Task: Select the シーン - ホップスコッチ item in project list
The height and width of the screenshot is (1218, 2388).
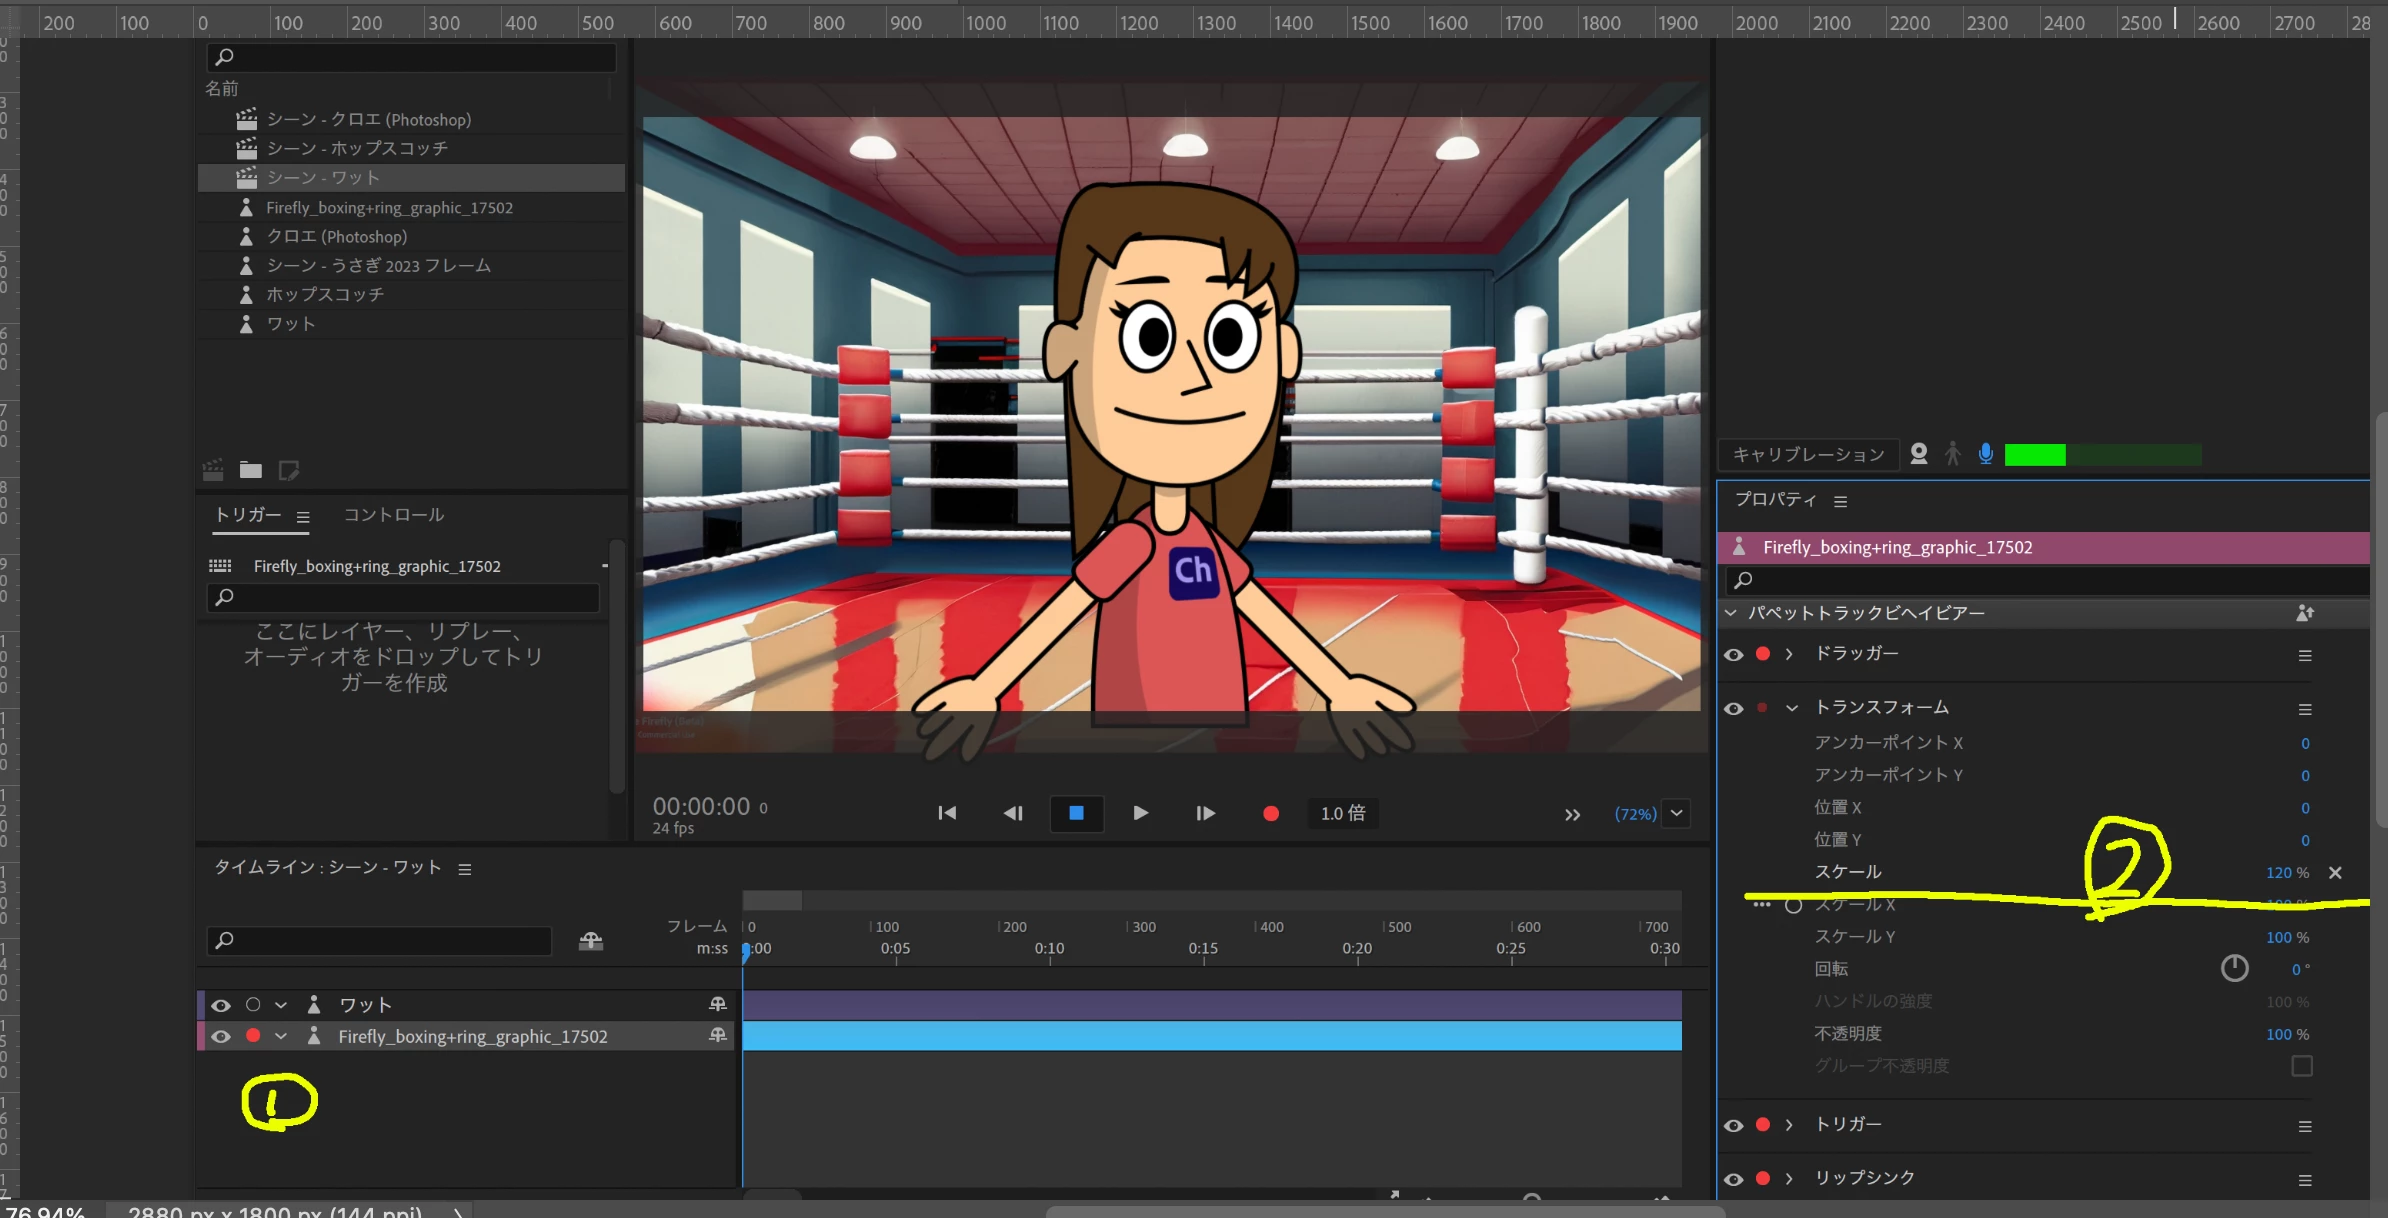Action: click(356, 148)
